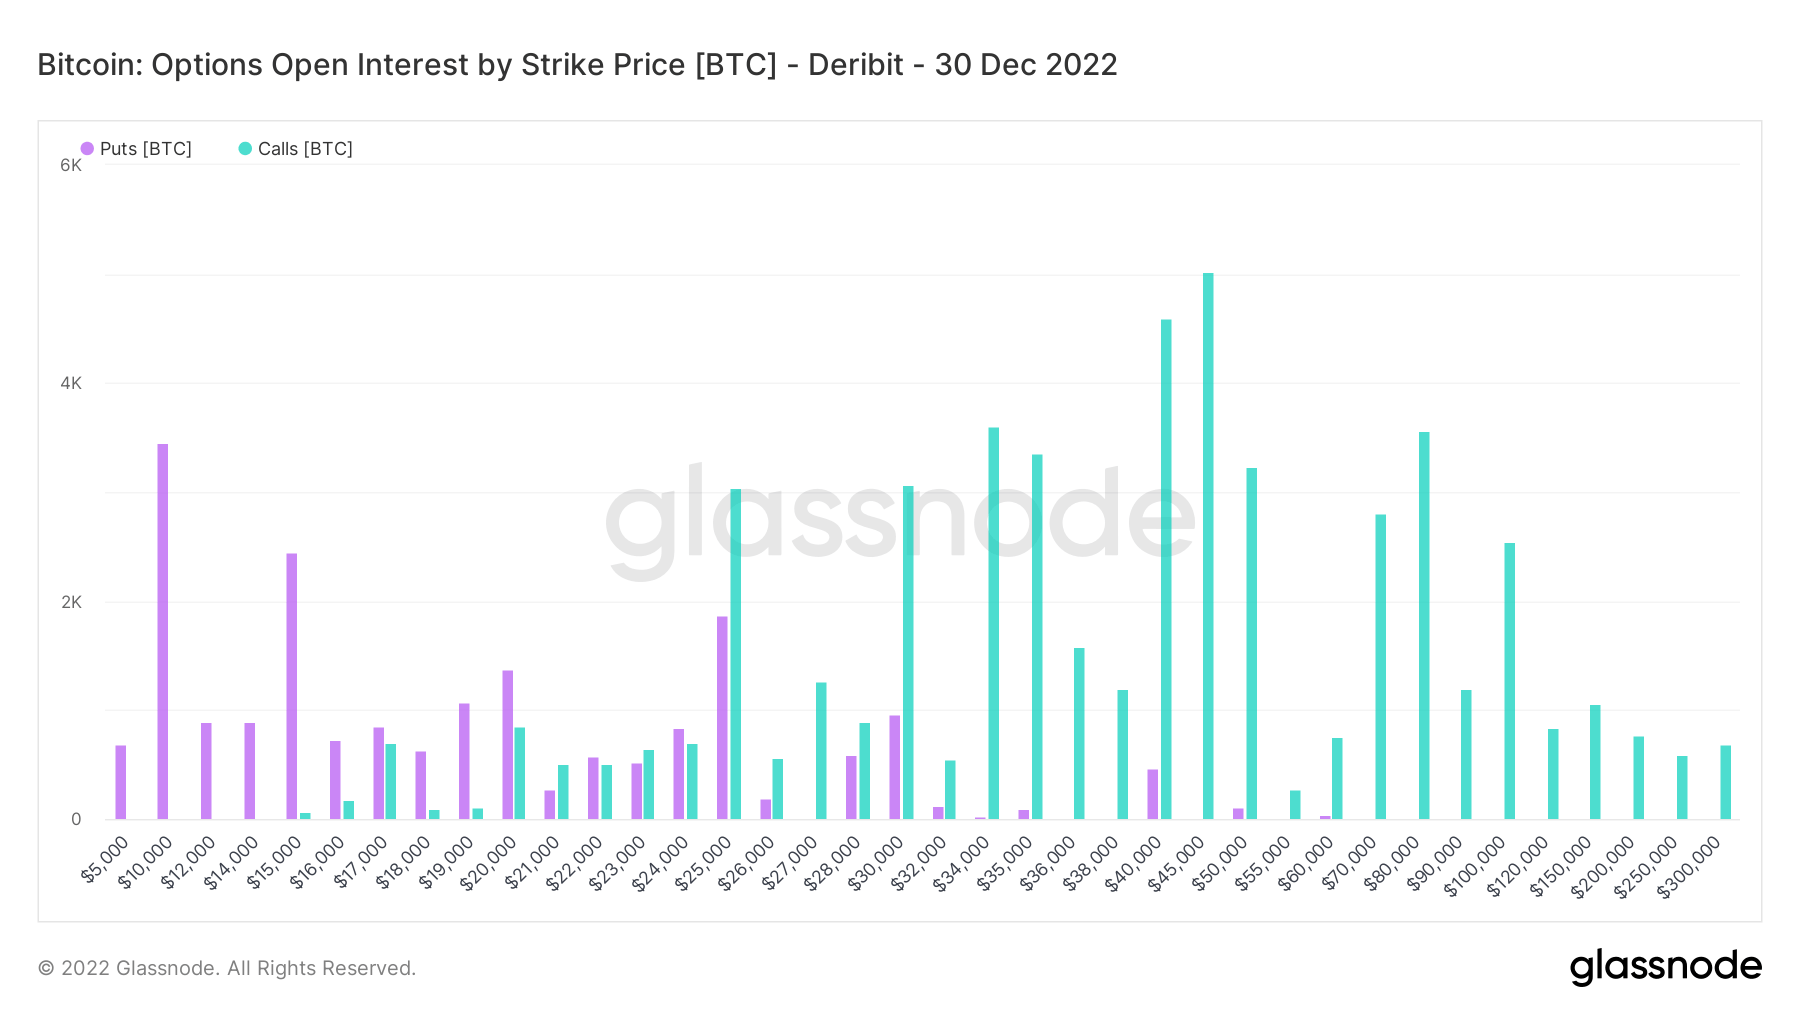Click the Glassnode copyright notice
Image resolution: width=1800 pixels, height=1013 pixels.
click(x=227, y=968)
